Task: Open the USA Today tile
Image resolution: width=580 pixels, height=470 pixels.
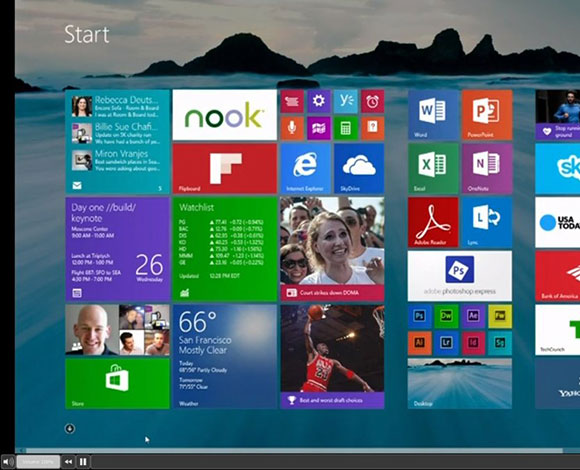Action: coord(558,222)
